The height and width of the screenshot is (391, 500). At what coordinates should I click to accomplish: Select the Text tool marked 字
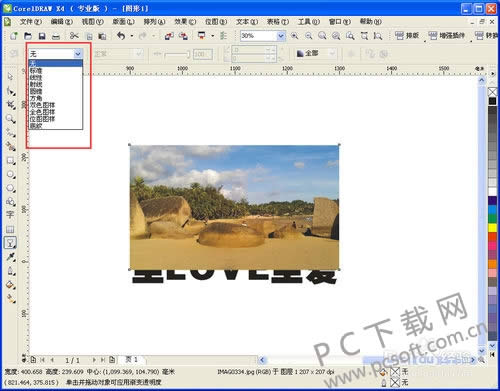coord(10,215)
